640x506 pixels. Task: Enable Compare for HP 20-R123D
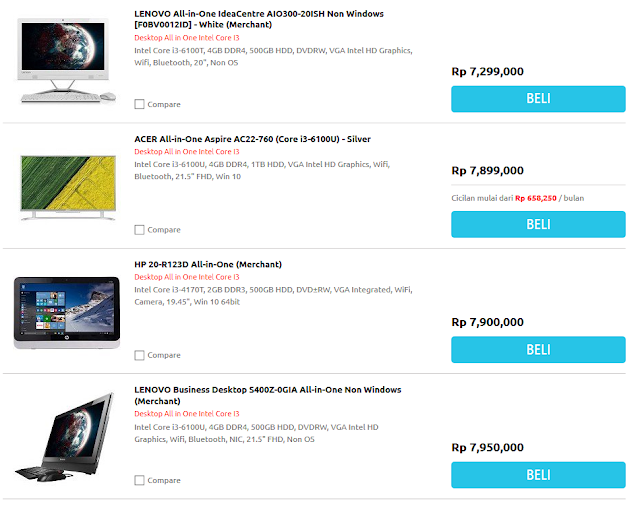click(139, 355)
